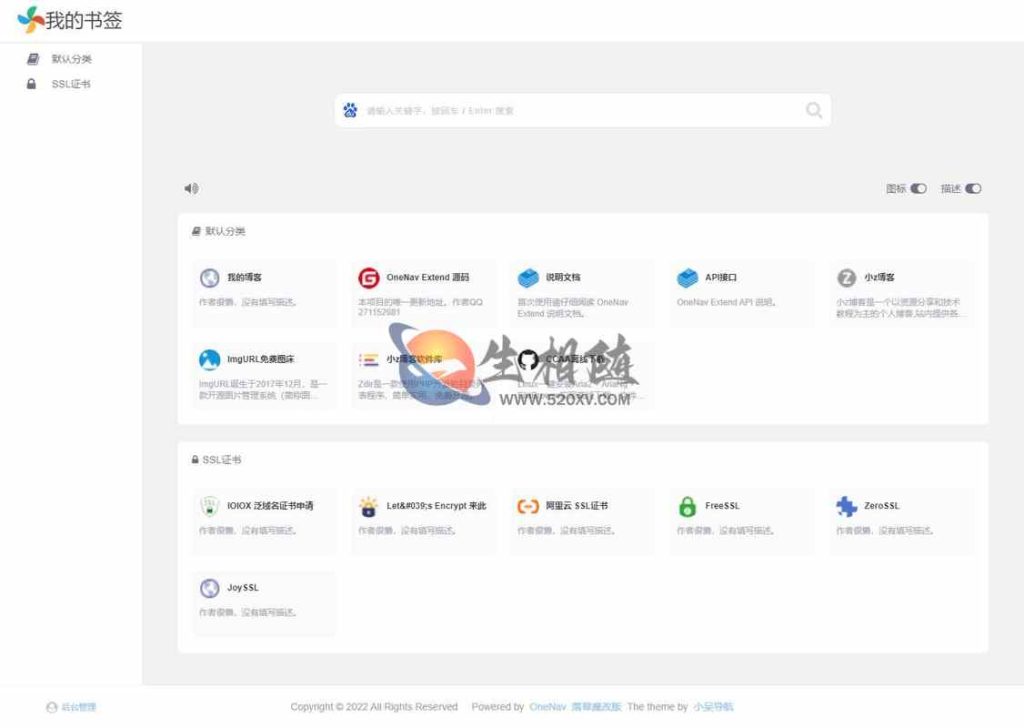
Task: Open the 后台管理 admin link
Action: coord(77,707)
